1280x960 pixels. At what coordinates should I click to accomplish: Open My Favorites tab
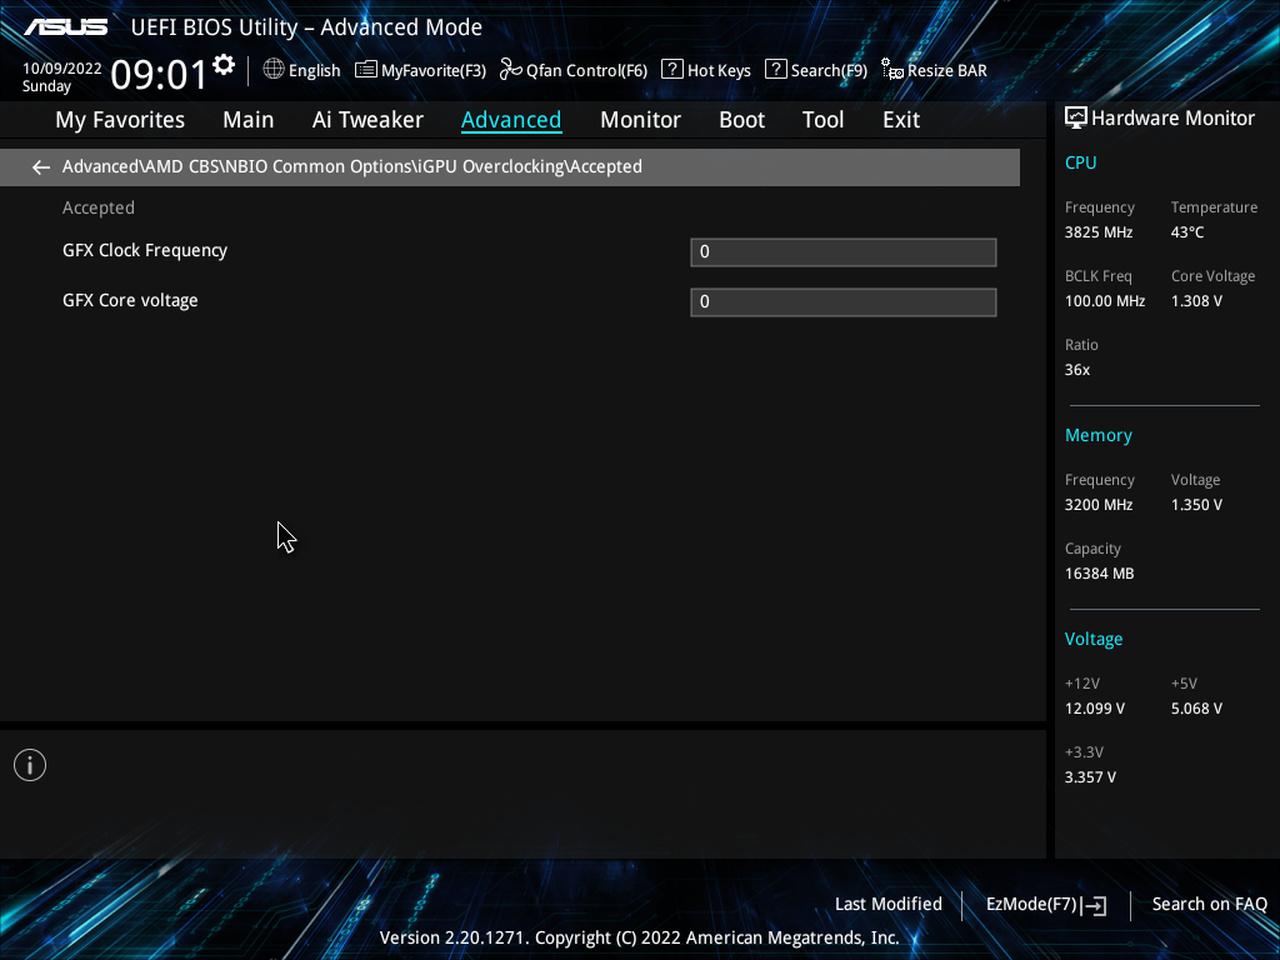pos(120,120)
